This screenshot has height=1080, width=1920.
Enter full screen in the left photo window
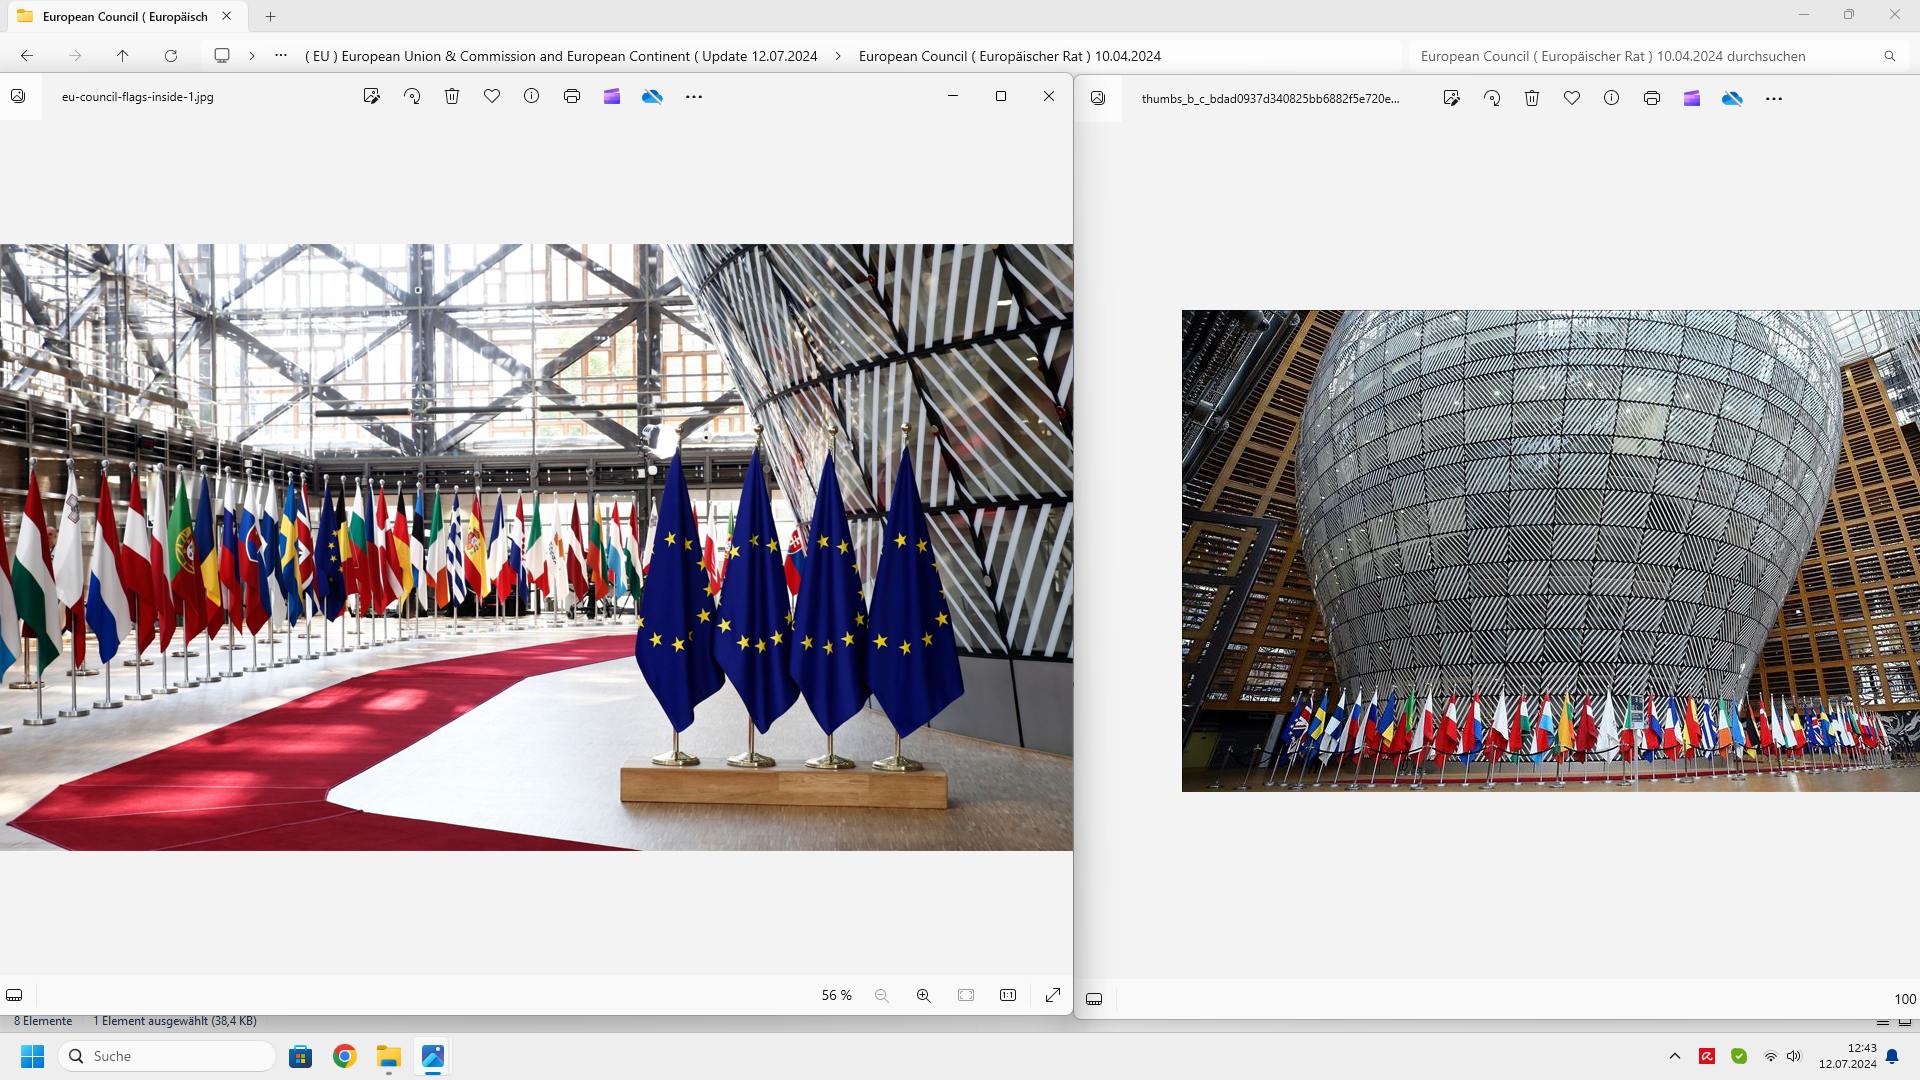1053,995
